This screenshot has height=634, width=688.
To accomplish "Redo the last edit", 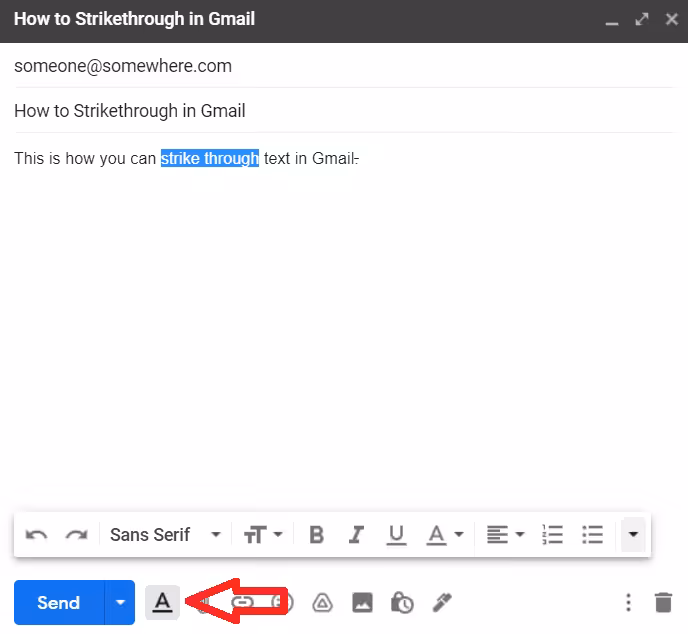I will [76, 534].
